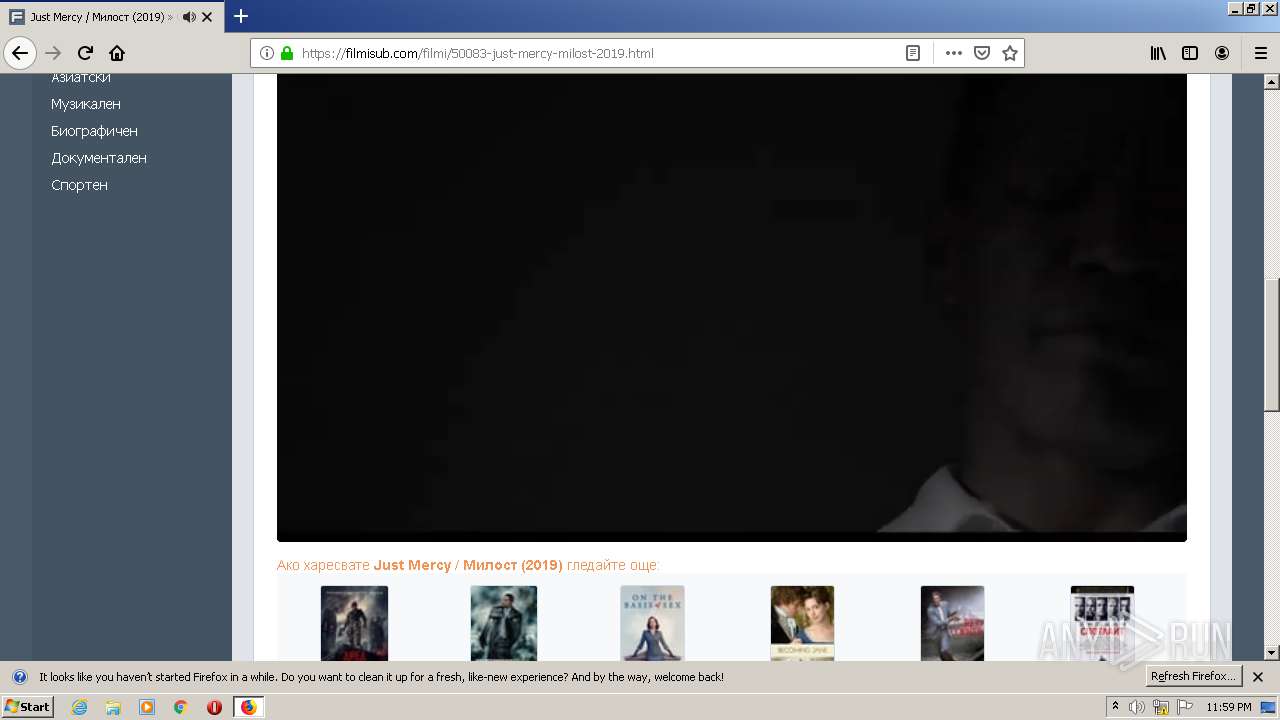Open the On the Basis of Sex poster
The height and width of the screenshot is (720, 1280).
point(652,623)
